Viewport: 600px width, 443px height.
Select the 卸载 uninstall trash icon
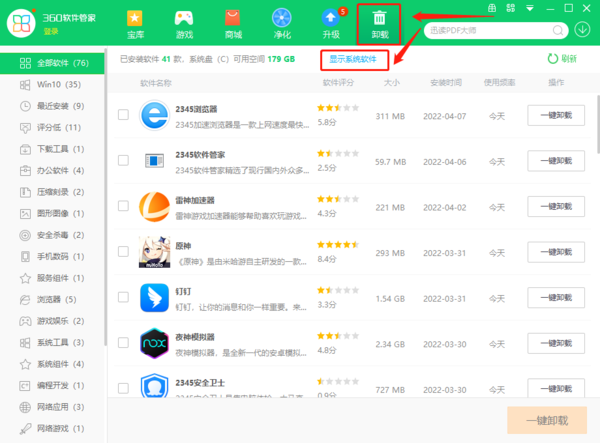[379, 19]
